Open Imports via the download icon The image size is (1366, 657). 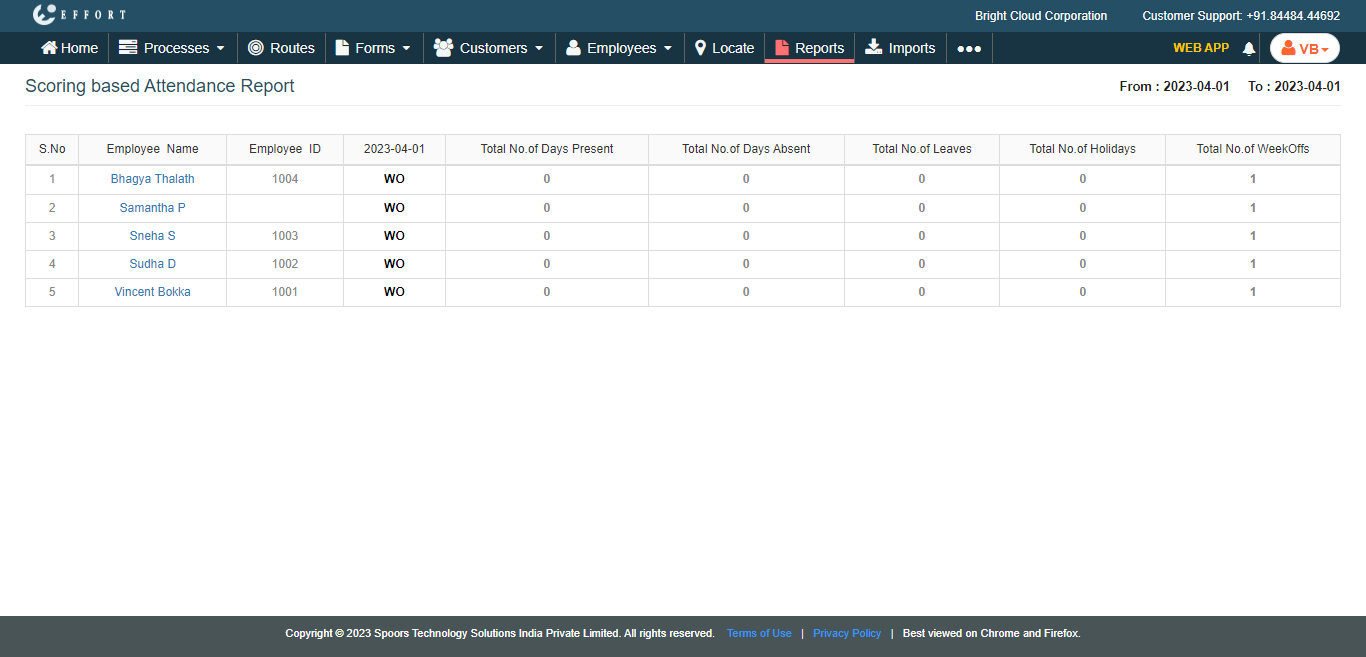874,47
